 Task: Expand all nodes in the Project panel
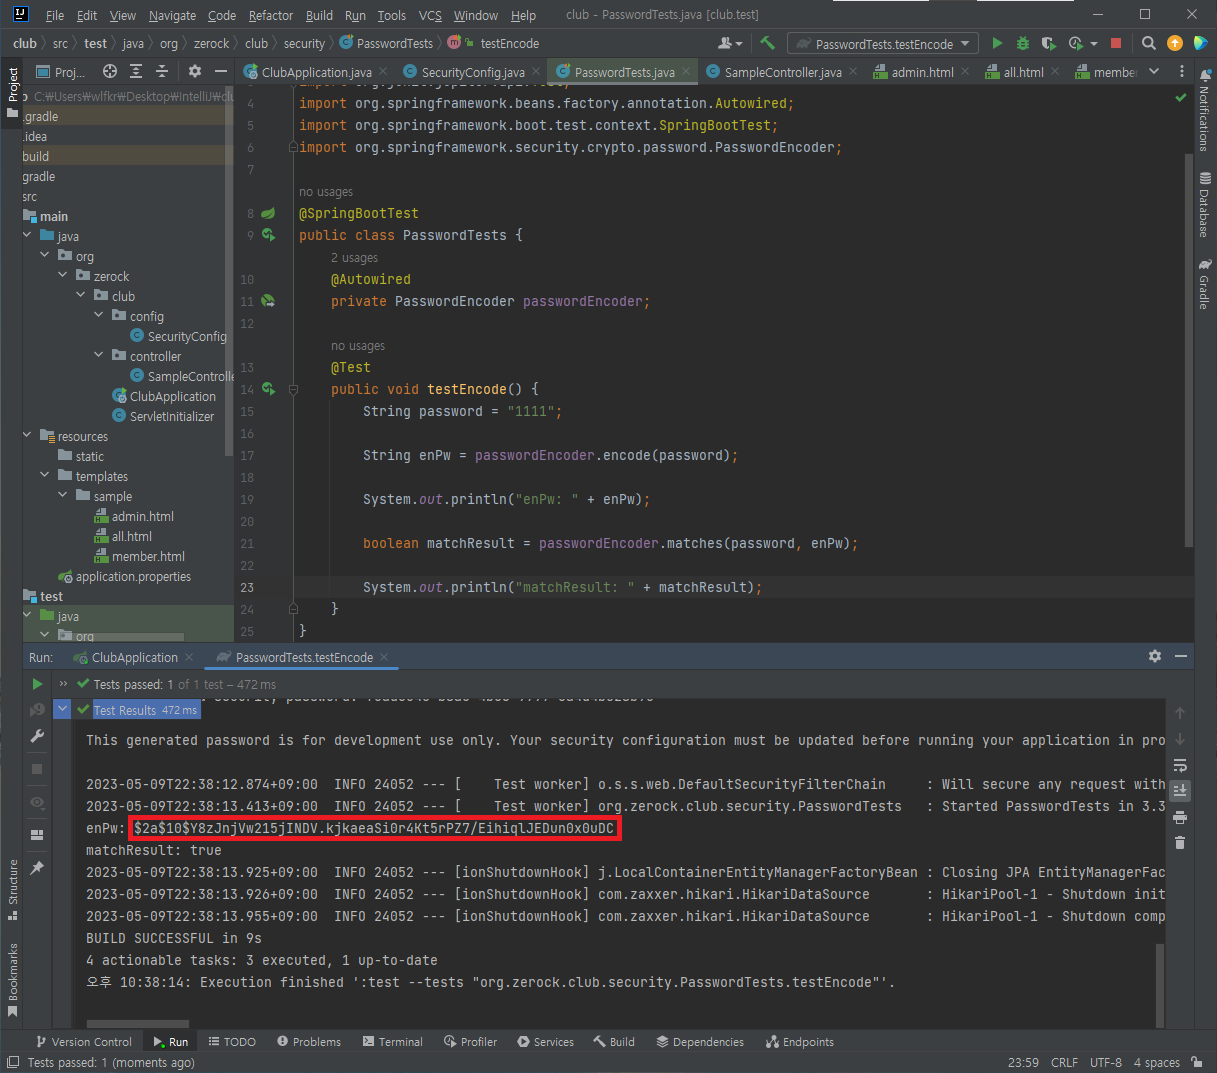tap(136, 71)
